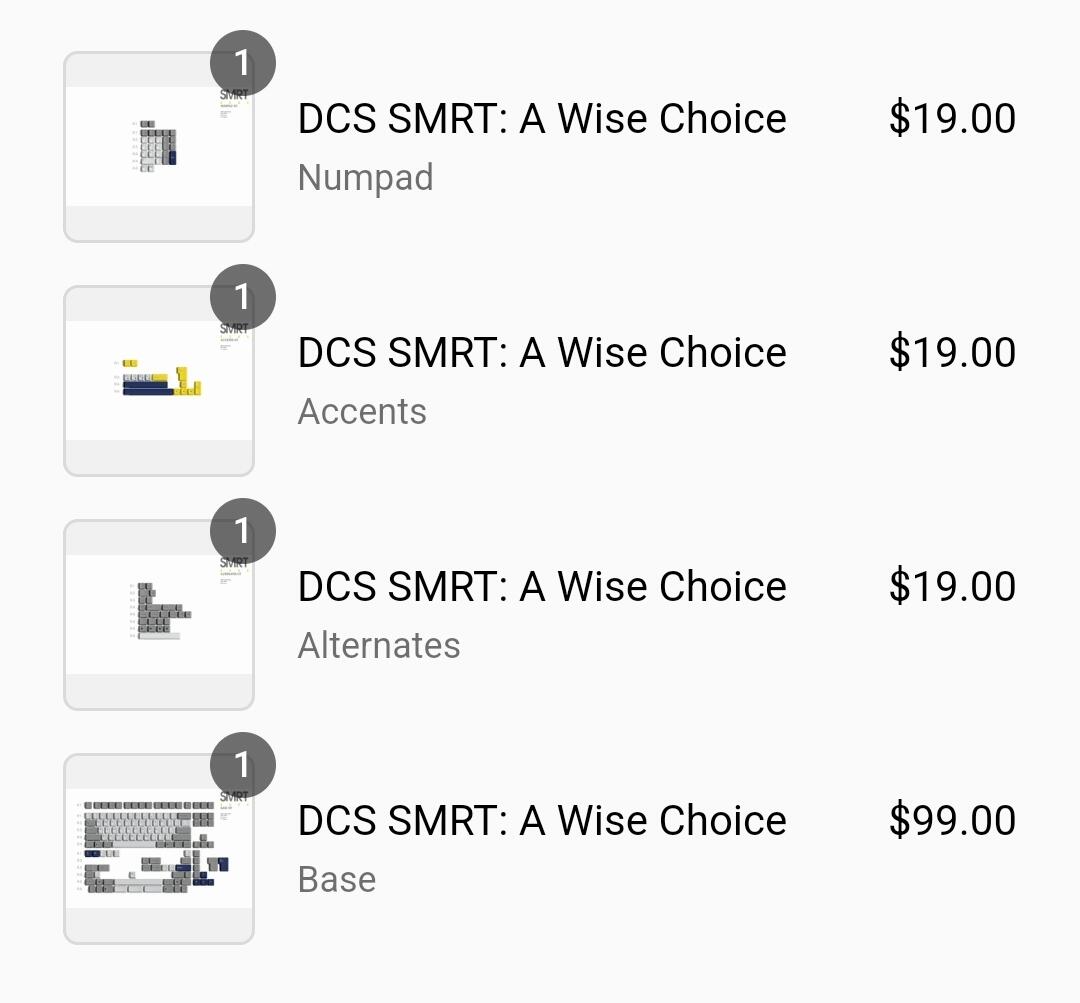This screenshot has height=1003, width=1080.
Task: Click the quantity badge on Alternates item
Action: [242, 532]
